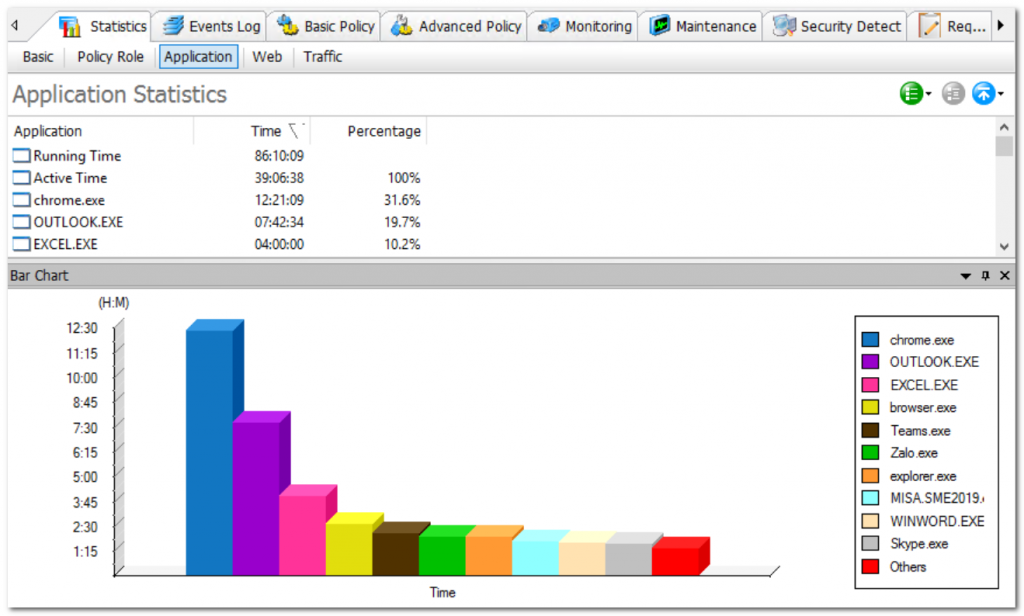Sort by the Application column header

coord(101,131)
